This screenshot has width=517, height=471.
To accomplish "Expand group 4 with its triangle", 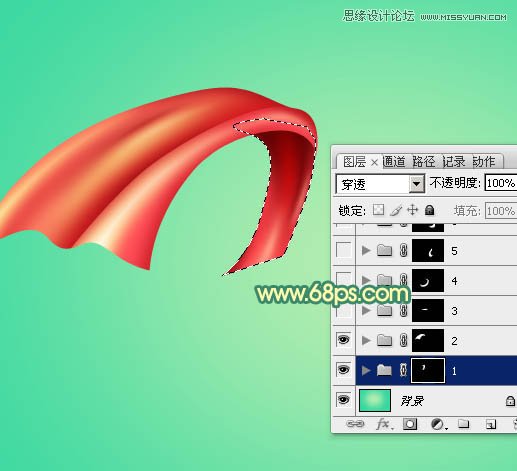I will (x=366, y=280).
